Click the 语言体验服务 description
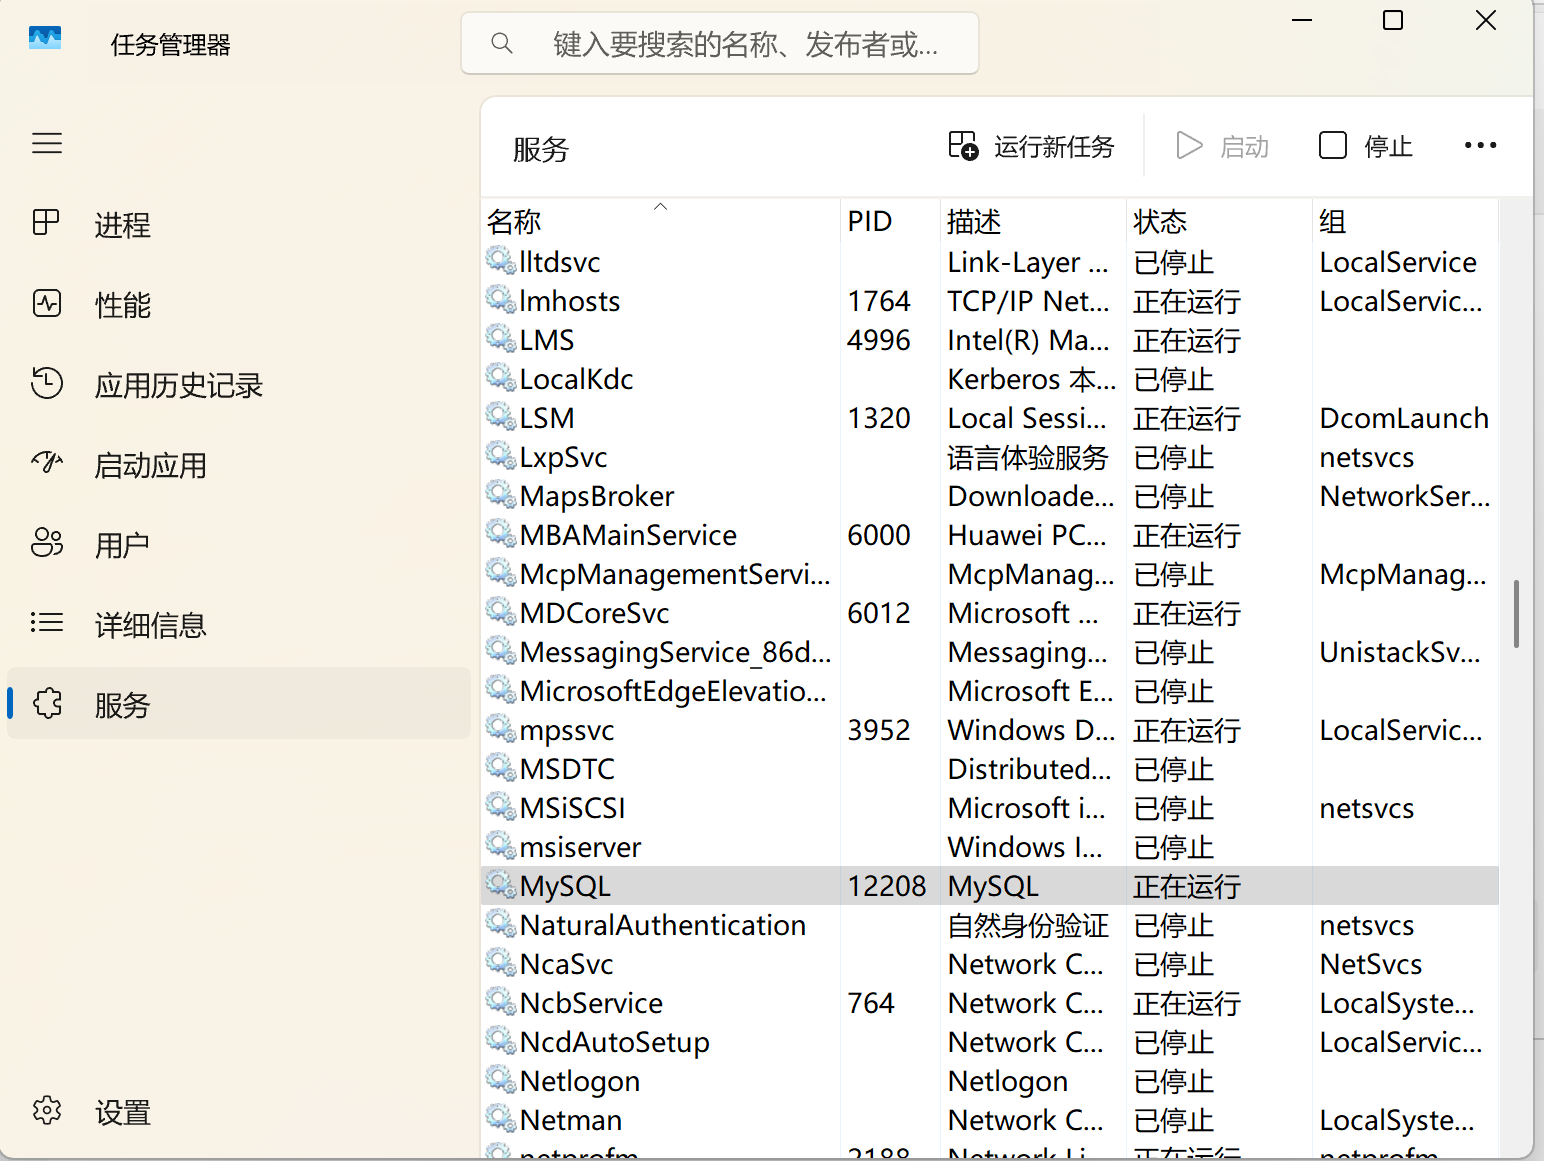This screenshot has width=1544, height=1161. [1028, 457]
